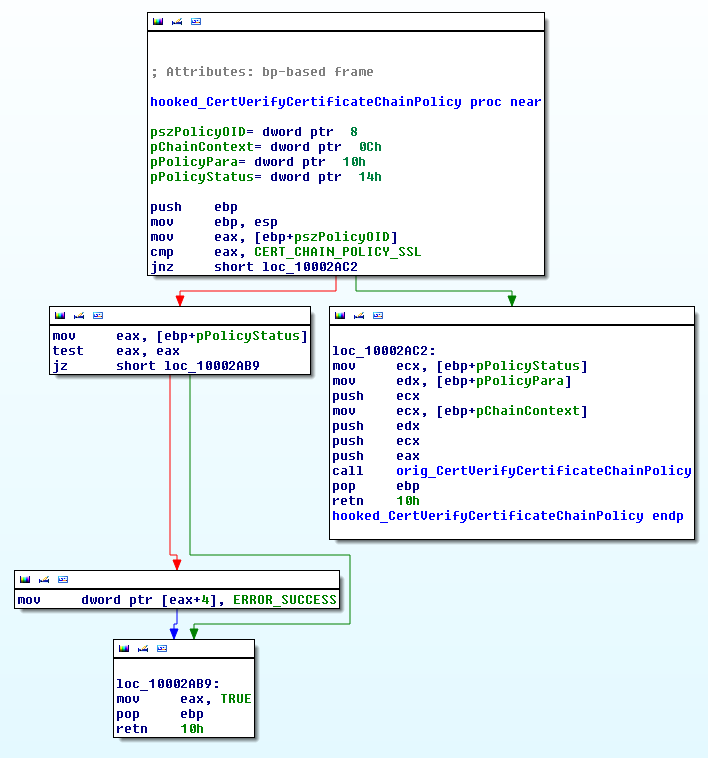Screen dimensions: 708x758
Task: Click 'mov edx, [ebp+pPolicyPara]' instruction
Action: 452,381
